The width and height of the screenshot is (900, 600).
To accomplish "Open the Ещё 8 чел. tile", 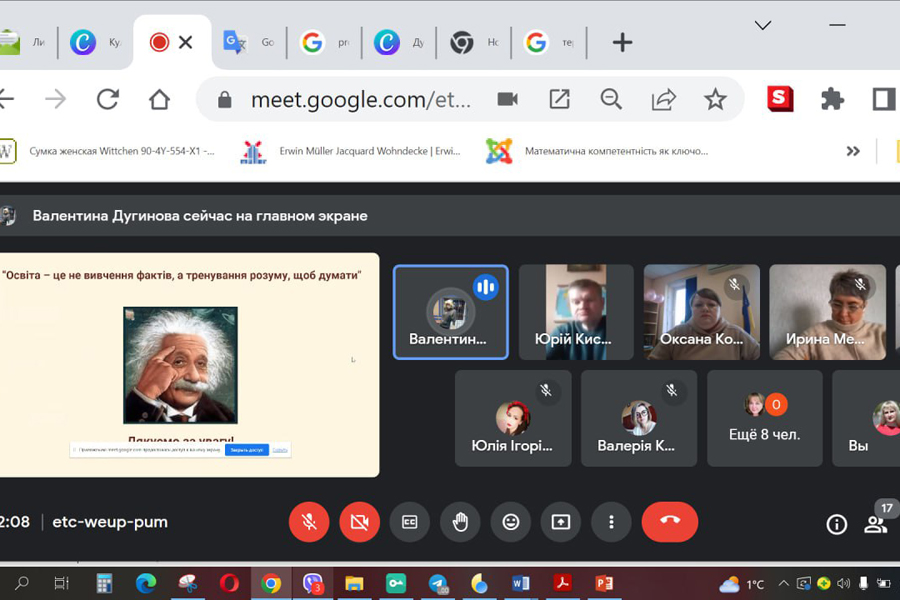I will click(x=765, y=418).
